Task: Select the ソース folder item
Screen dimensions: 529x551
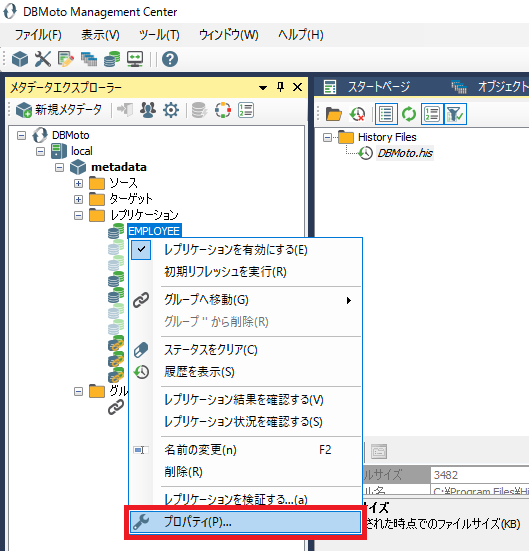Action: pos(123,183)
